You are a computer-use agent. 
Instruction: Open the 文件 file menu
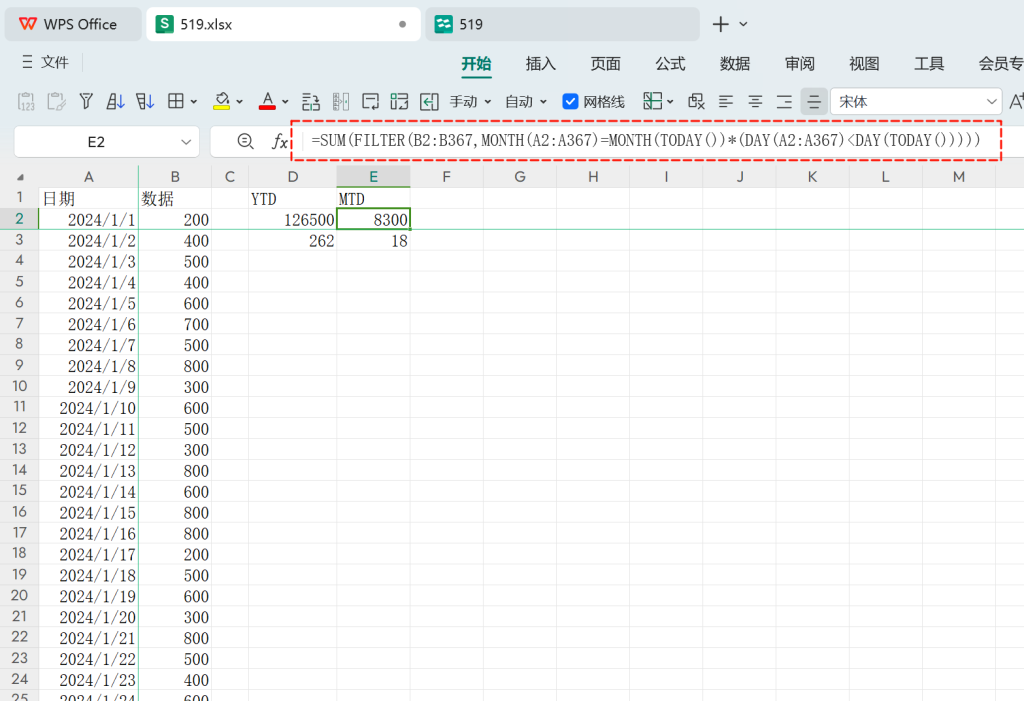(45, 62)
